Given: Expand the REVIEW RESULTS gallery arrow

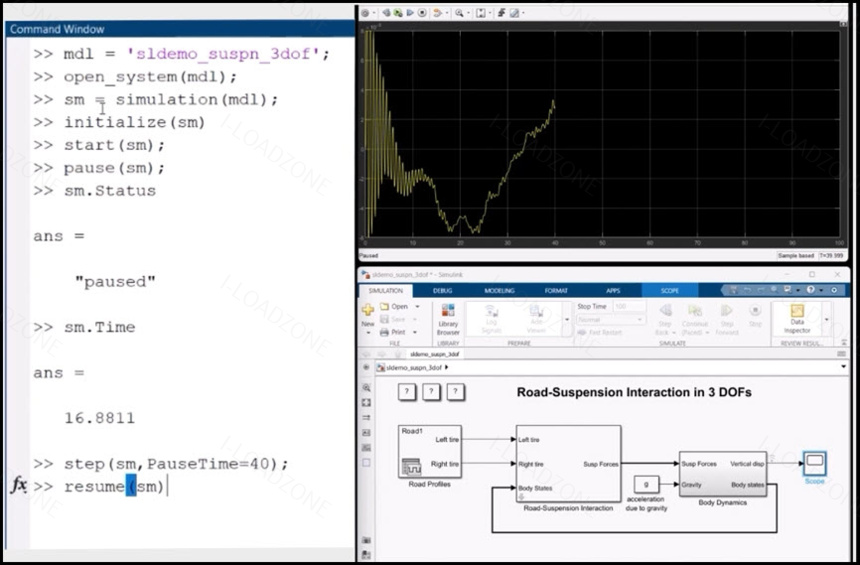Looking at the screenshot, I should click(827, 319).
